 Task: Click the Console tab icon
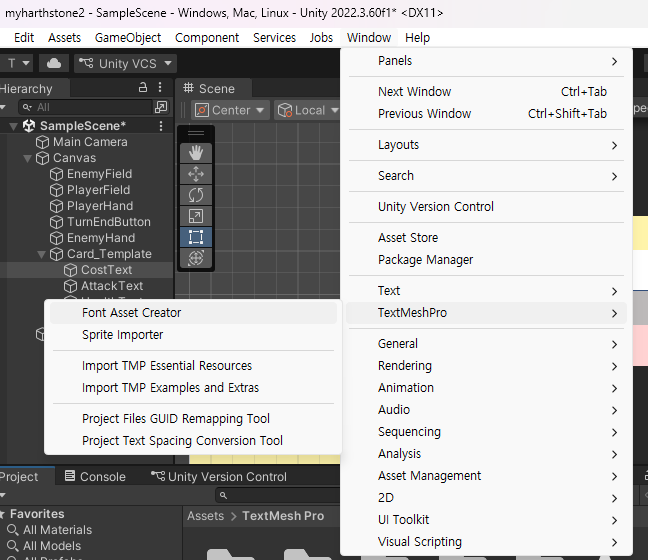[x=70, y=476]
